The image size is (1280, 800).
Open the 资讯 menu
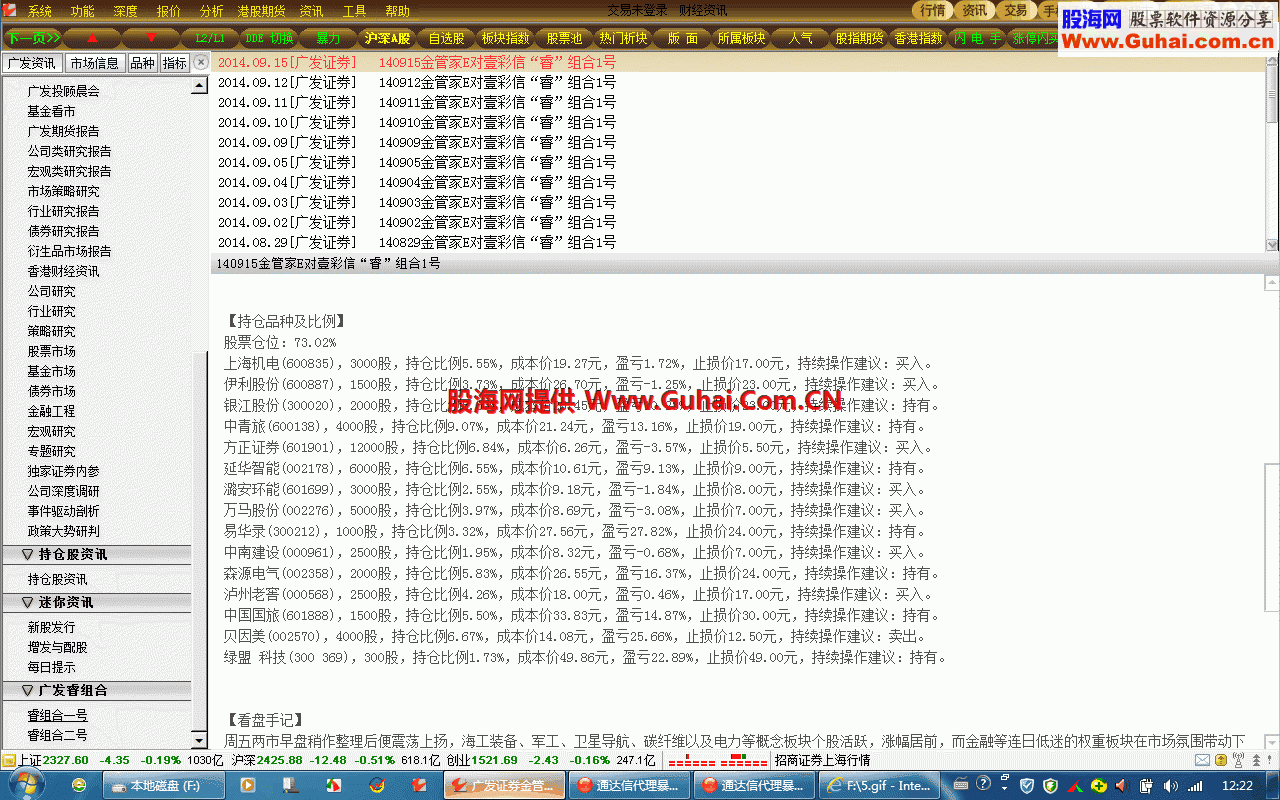click(311, 12)
